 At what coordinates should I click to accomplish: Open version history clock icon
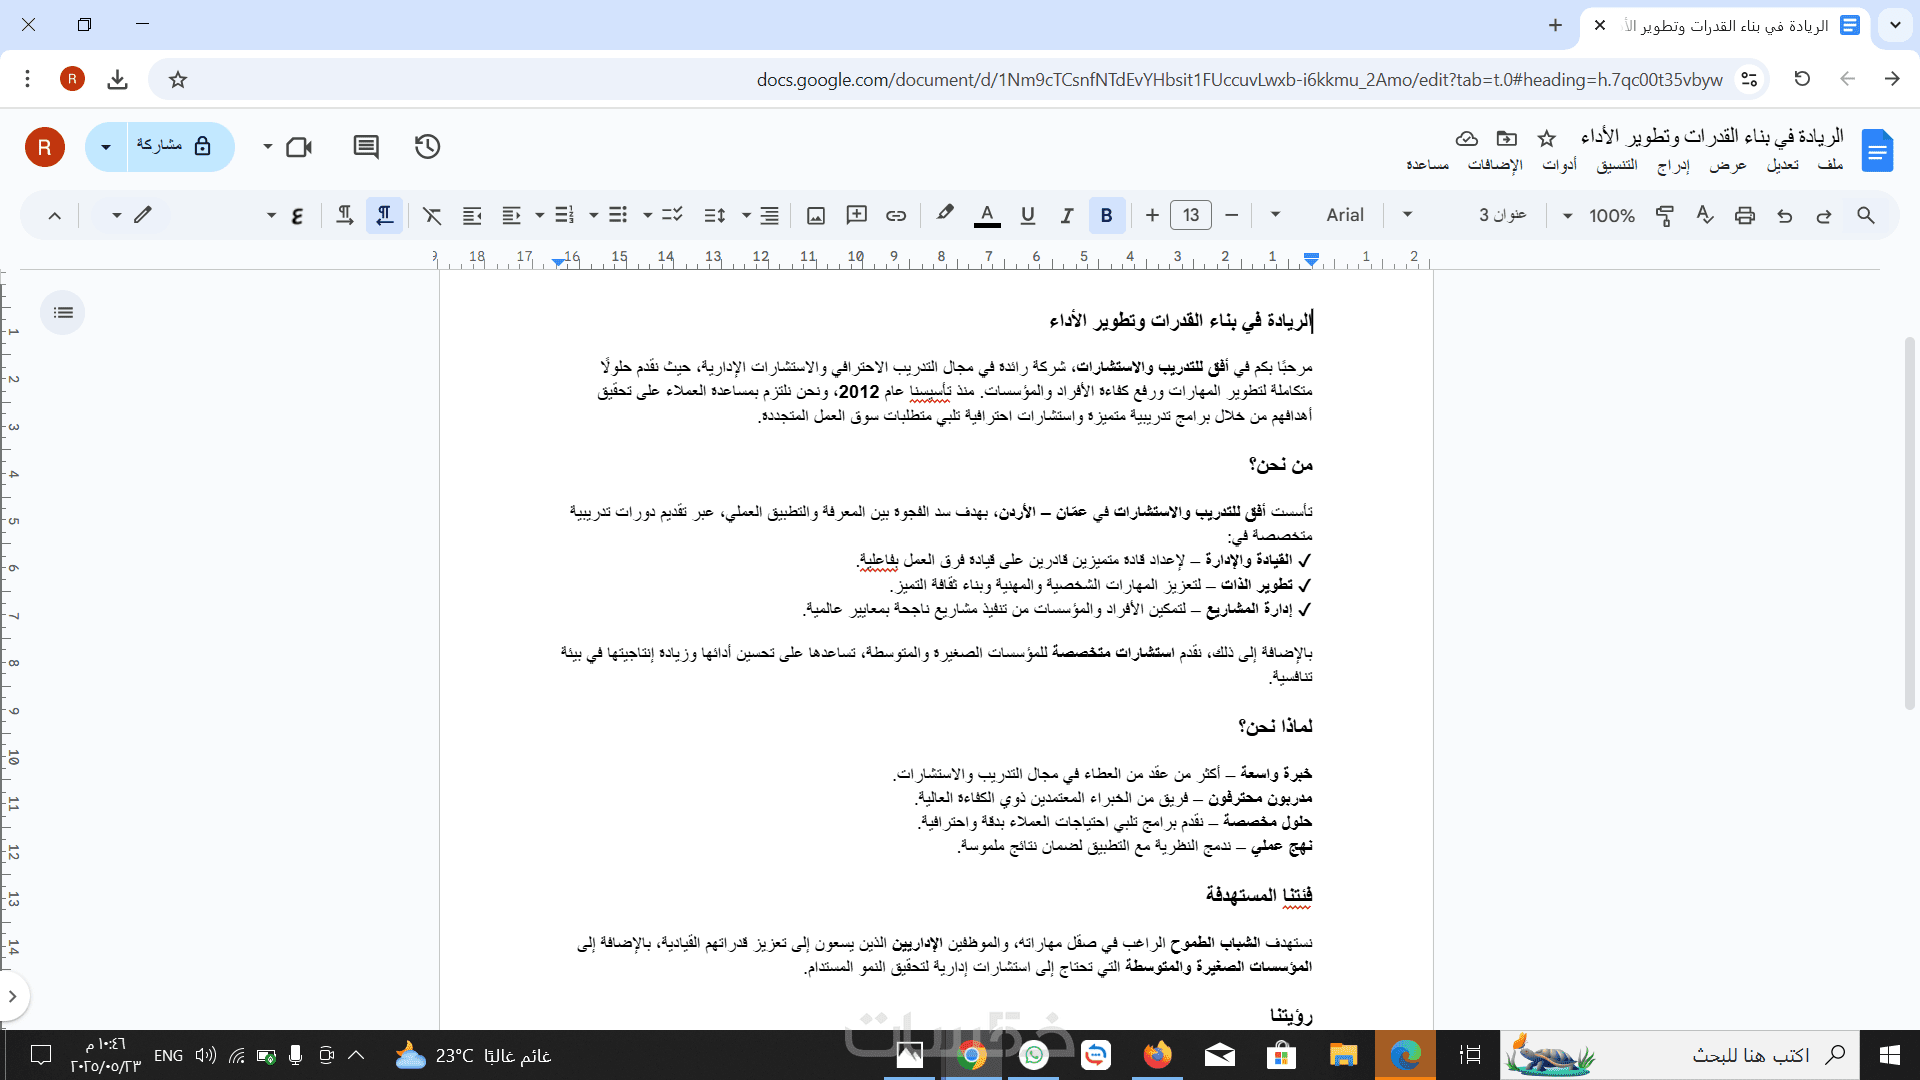coord(427,147)
